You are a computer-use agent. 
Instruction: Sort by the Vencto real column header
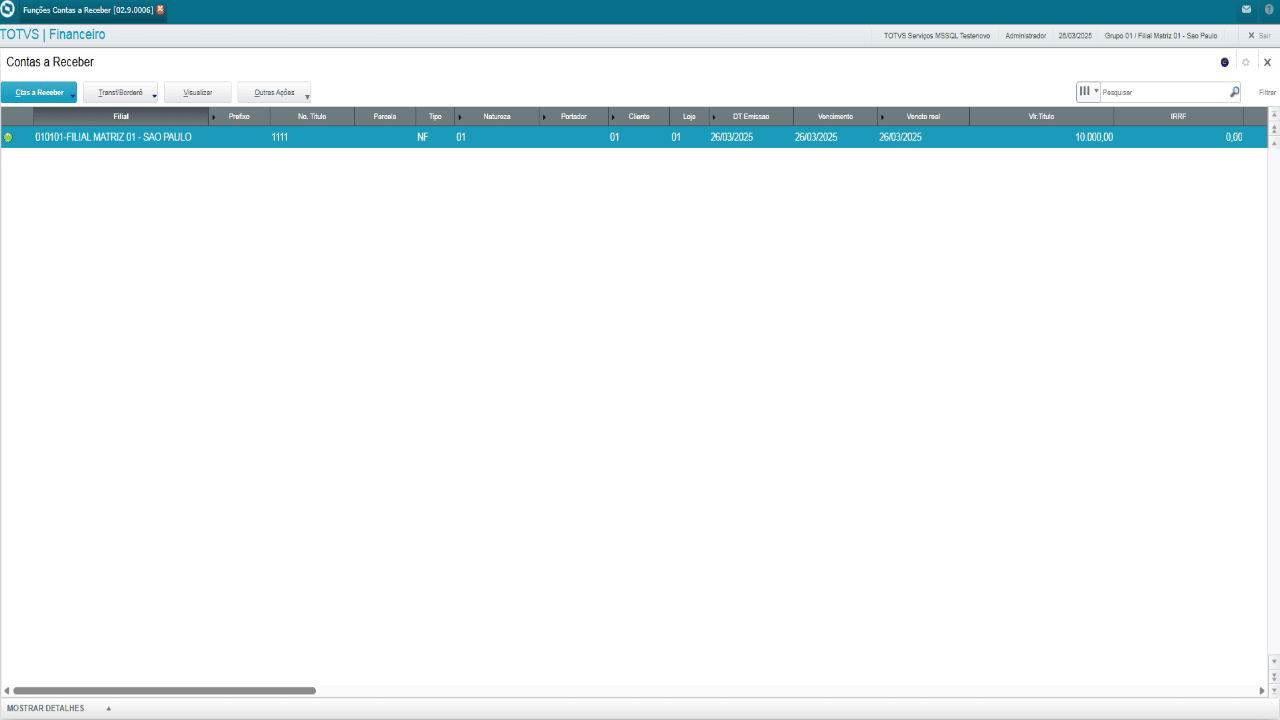pyautogui.click(x=923, y=116)
